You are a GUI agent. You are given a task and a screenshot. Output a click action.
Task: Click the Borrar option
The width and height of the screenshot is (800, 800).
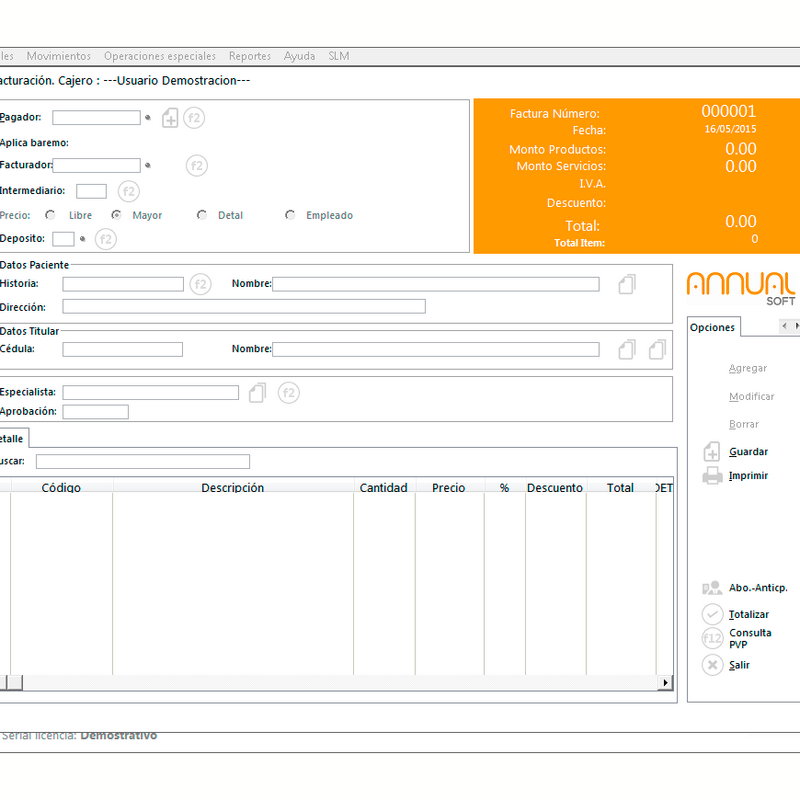(744, 424)
